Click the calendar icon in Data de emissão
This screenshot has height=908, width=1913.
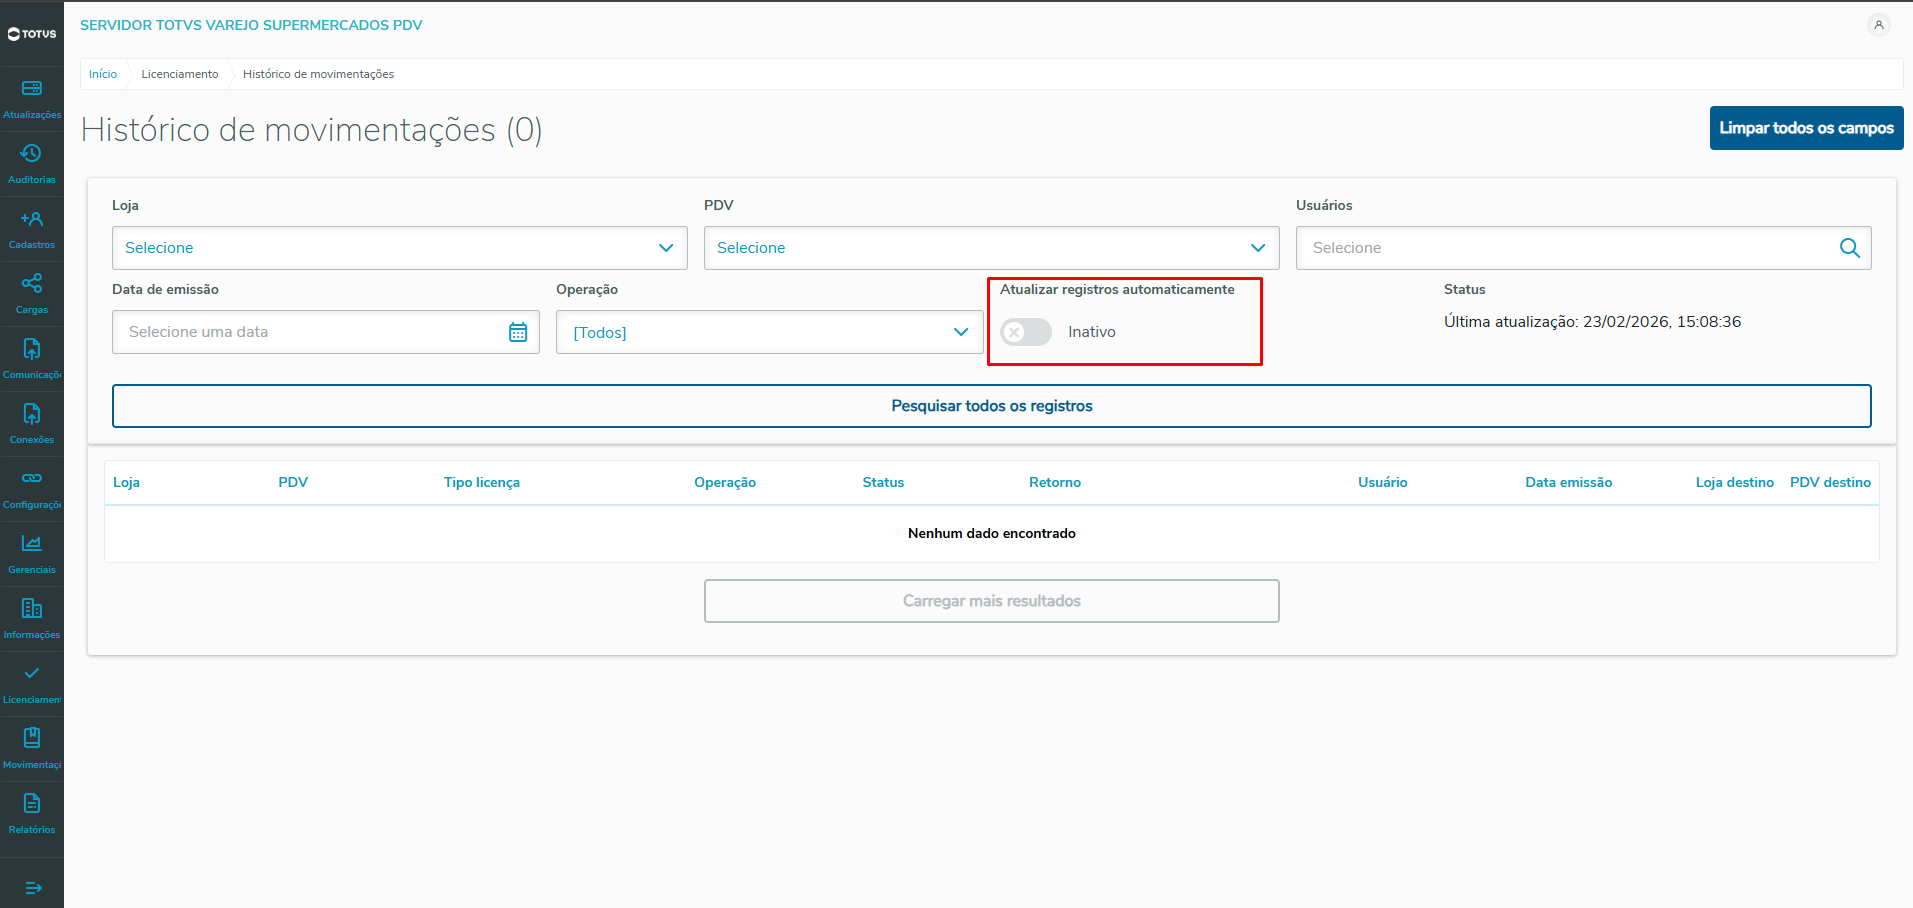pos(518,332)
